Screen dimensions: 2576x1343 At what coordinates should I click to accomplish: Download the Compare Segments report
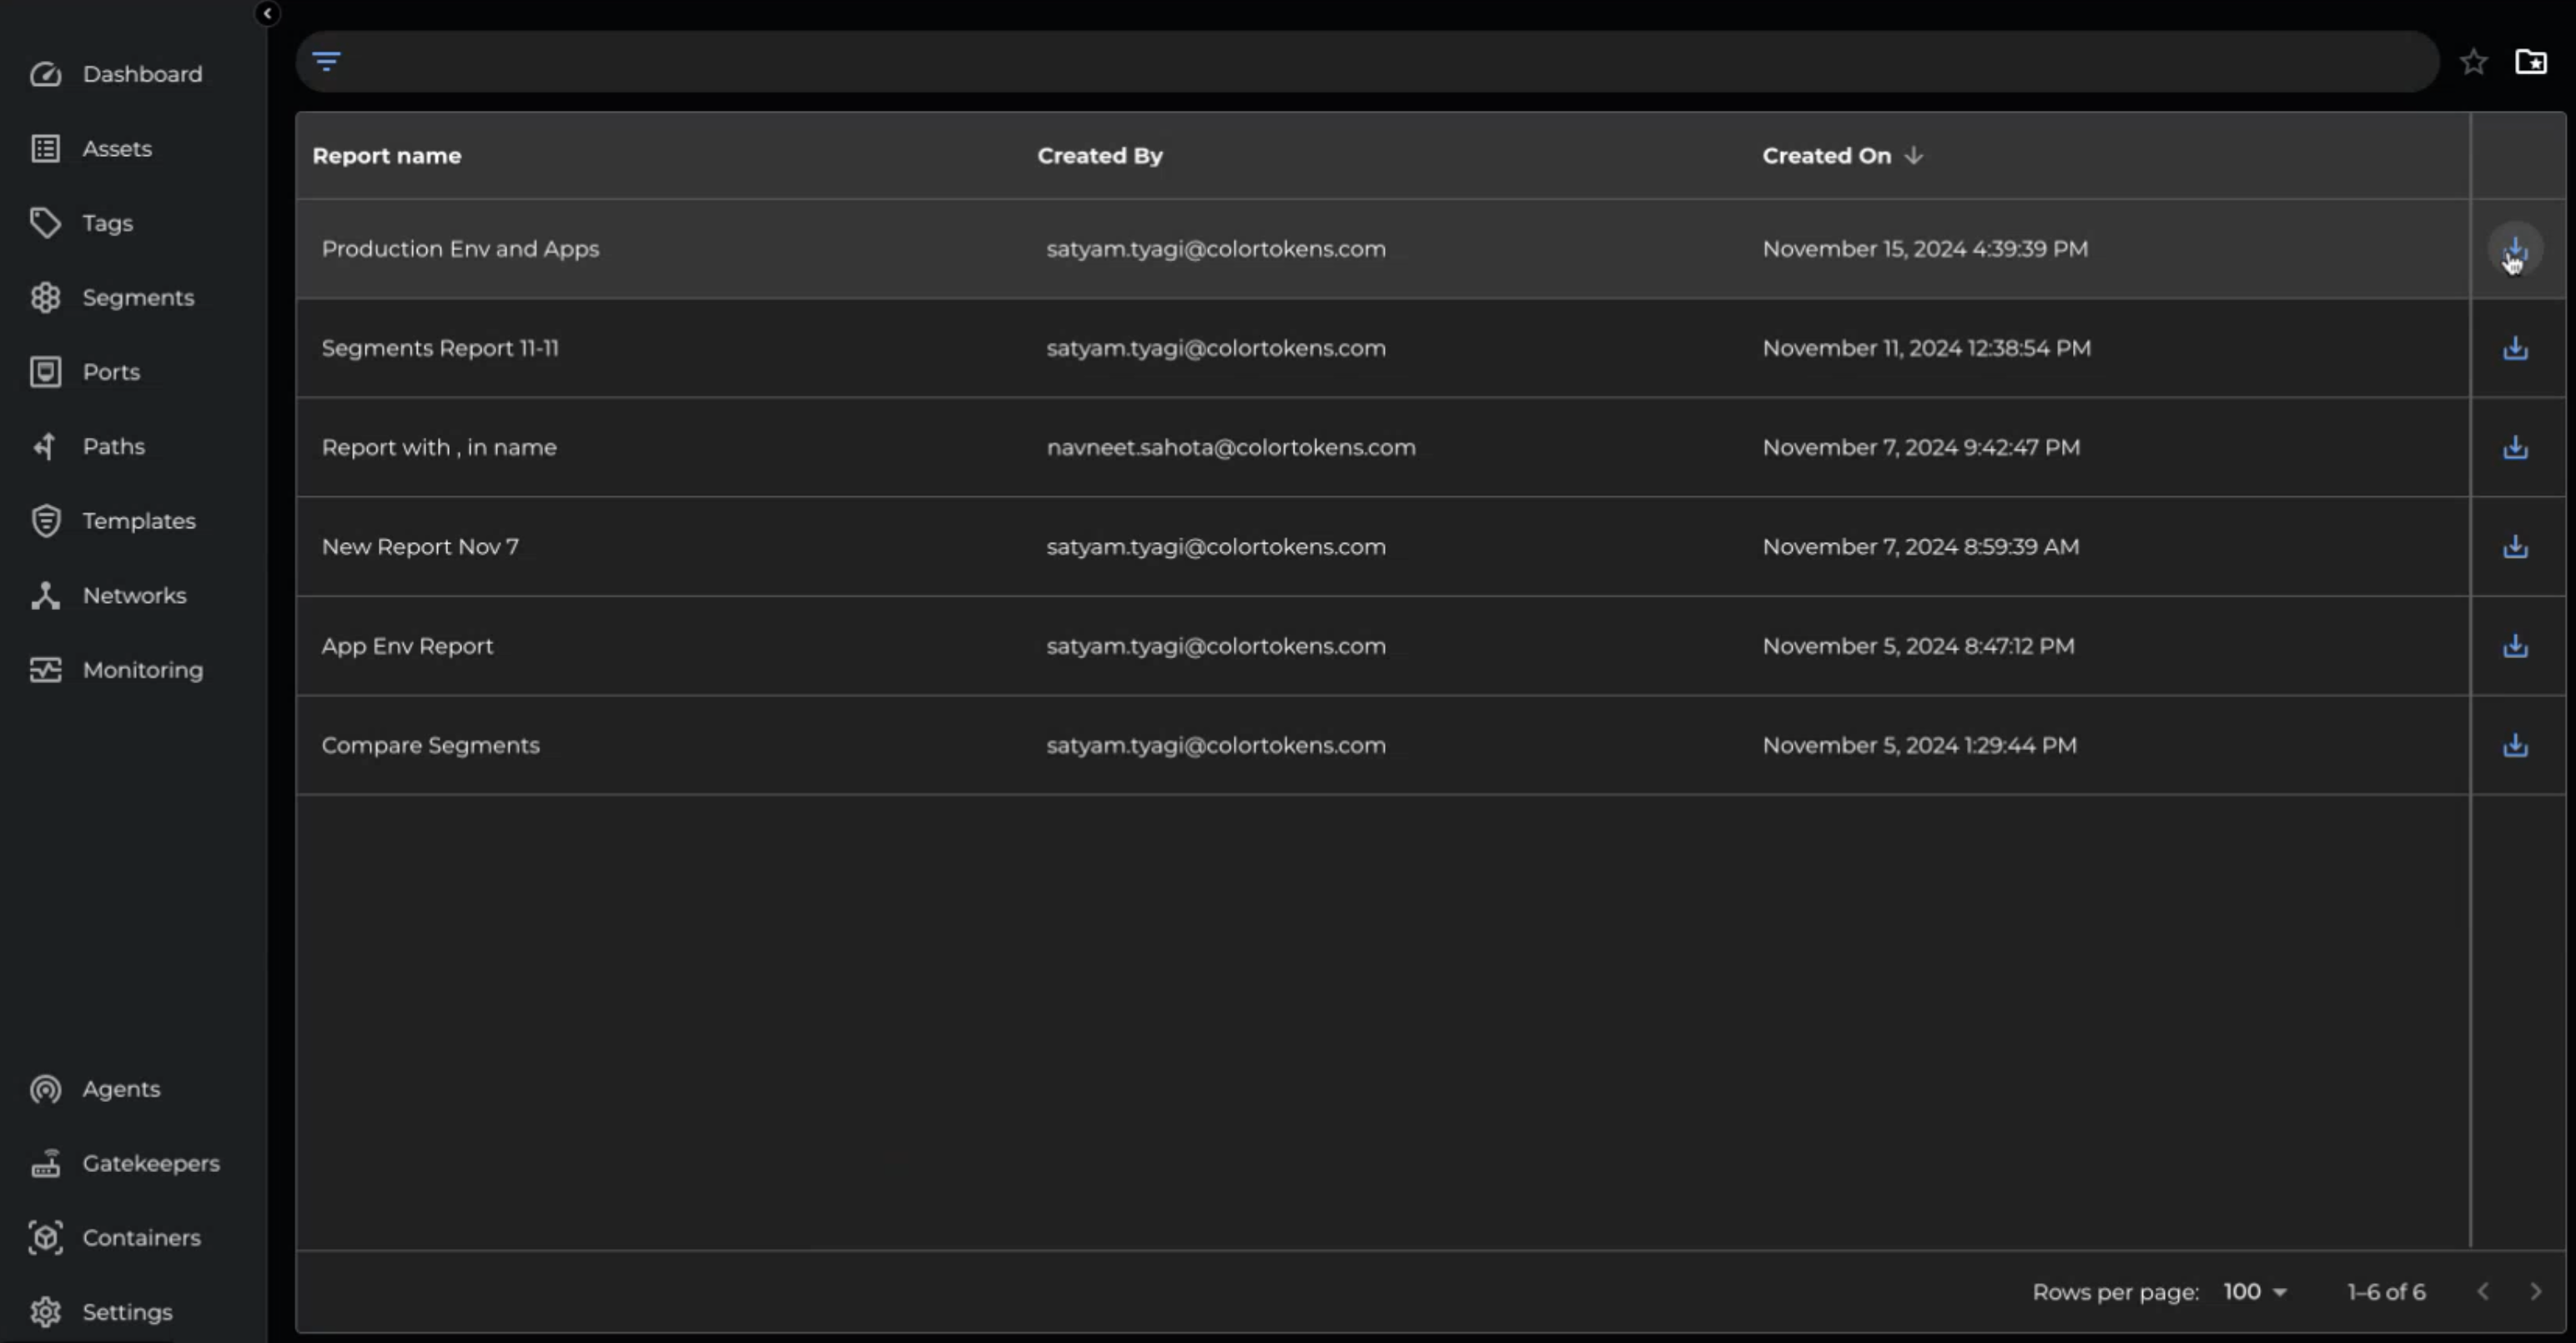(x=2514, y=745)
